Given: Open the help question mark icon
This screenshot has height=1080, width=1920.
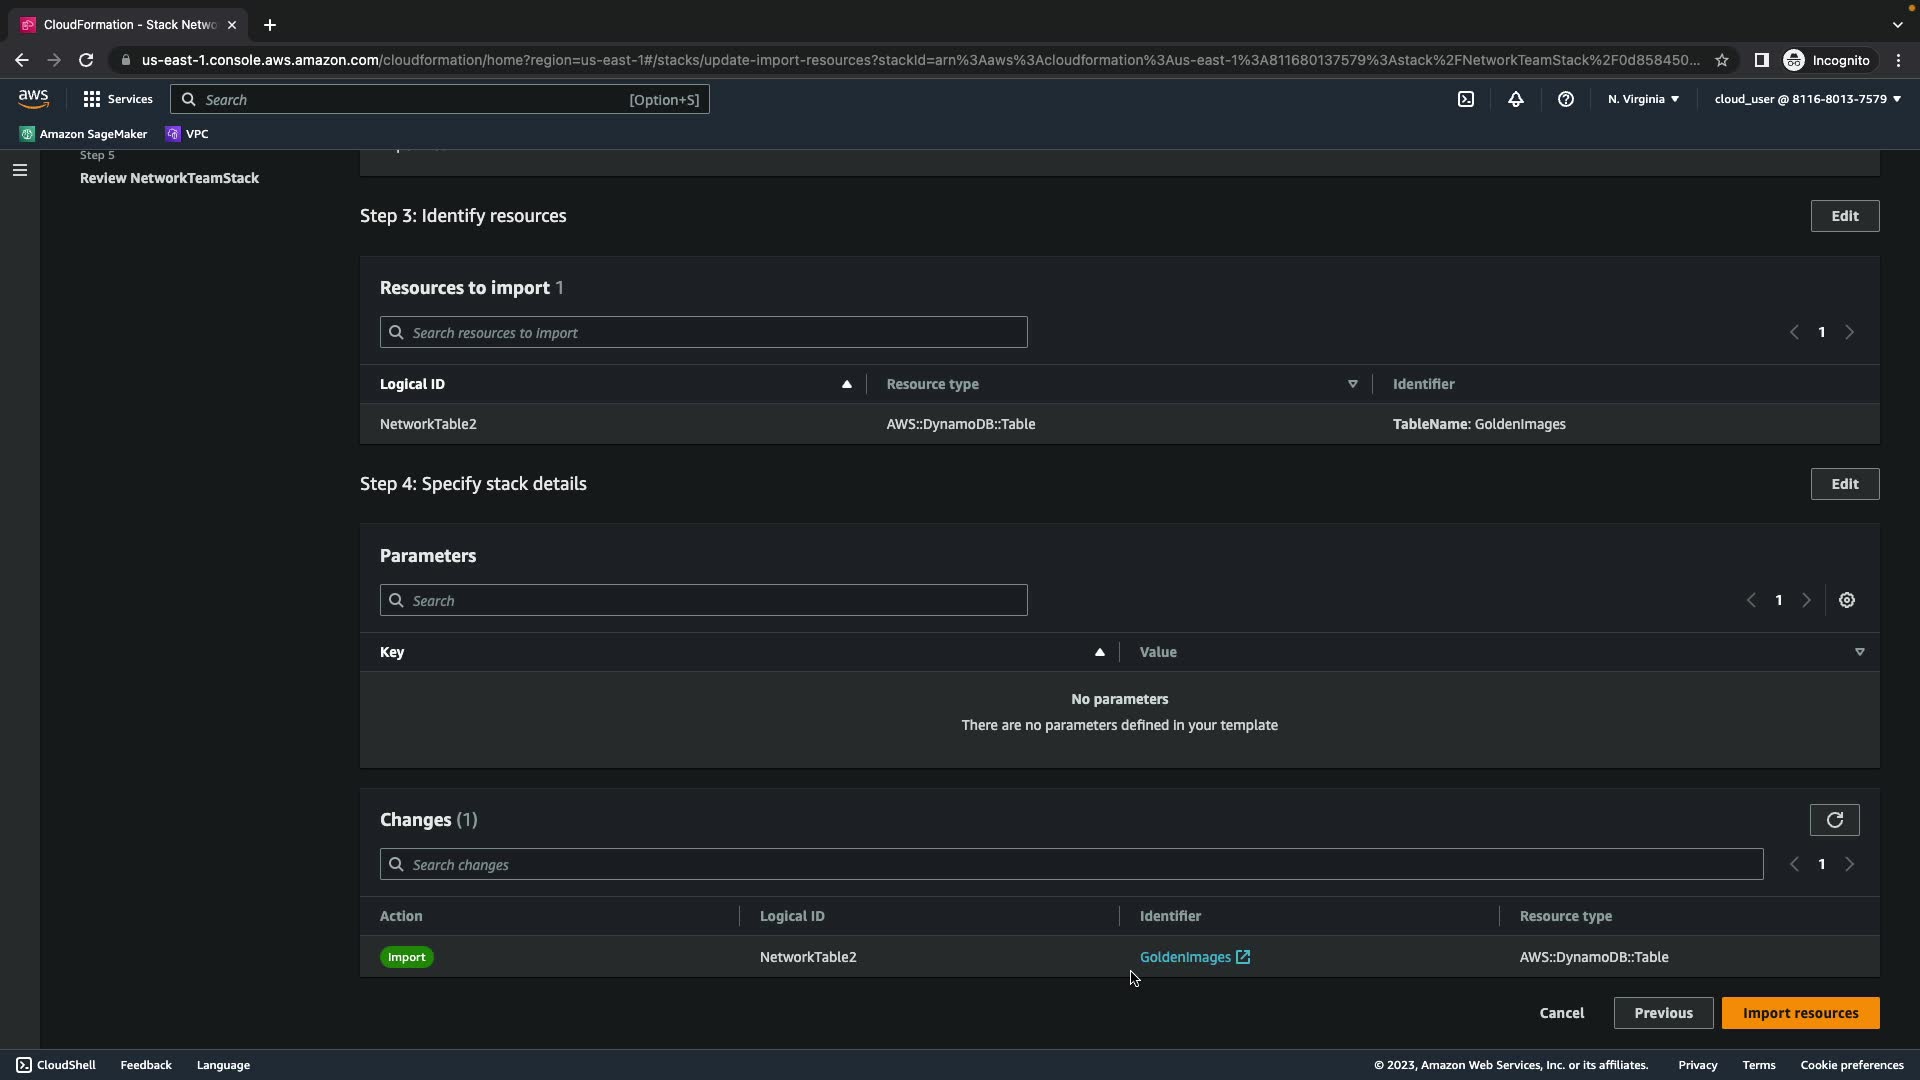Looking at the screenshot, I should coord(1565,99).
